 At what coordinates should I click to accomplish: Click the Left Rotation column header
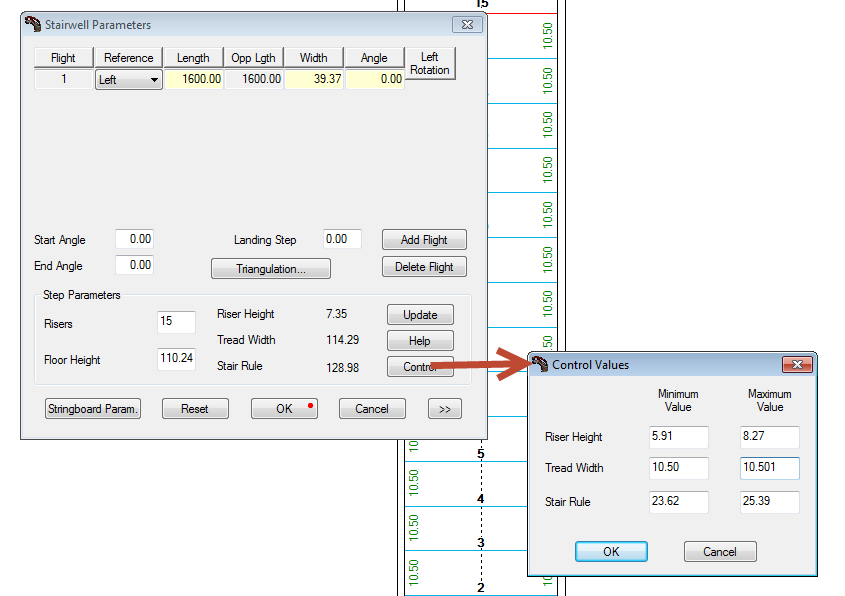point(430,64)
